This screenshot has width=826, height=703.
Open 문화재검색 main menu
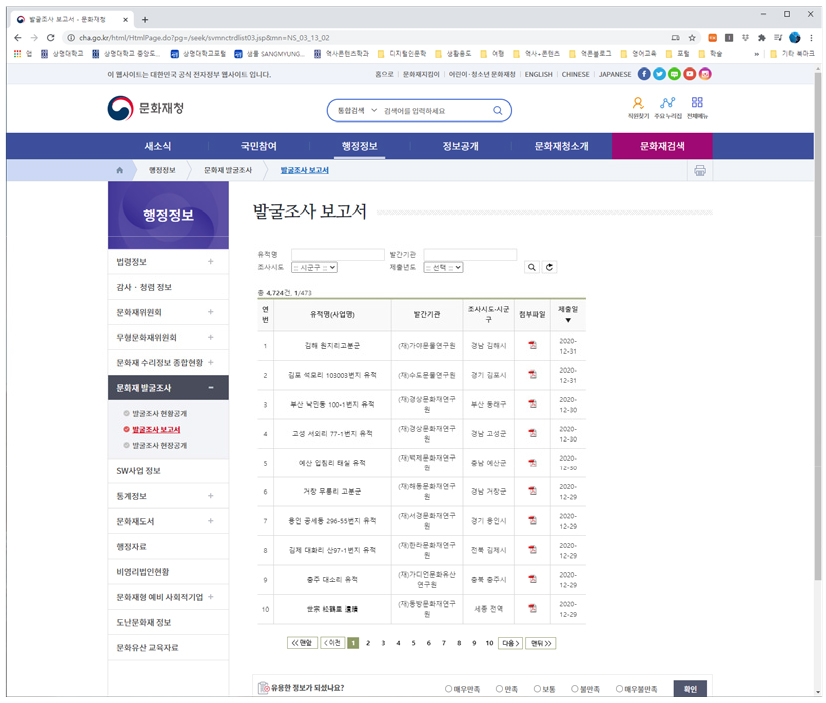point(662,146)
